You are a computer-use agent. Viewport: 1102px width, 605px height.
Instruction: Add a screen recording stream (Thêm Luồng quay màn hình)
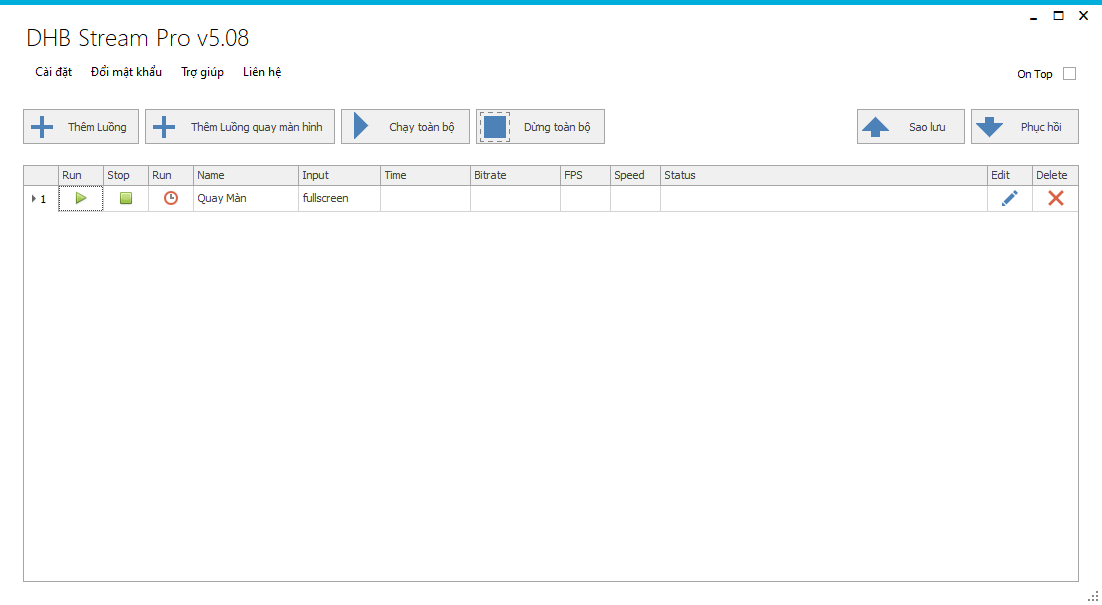point(240,126)
